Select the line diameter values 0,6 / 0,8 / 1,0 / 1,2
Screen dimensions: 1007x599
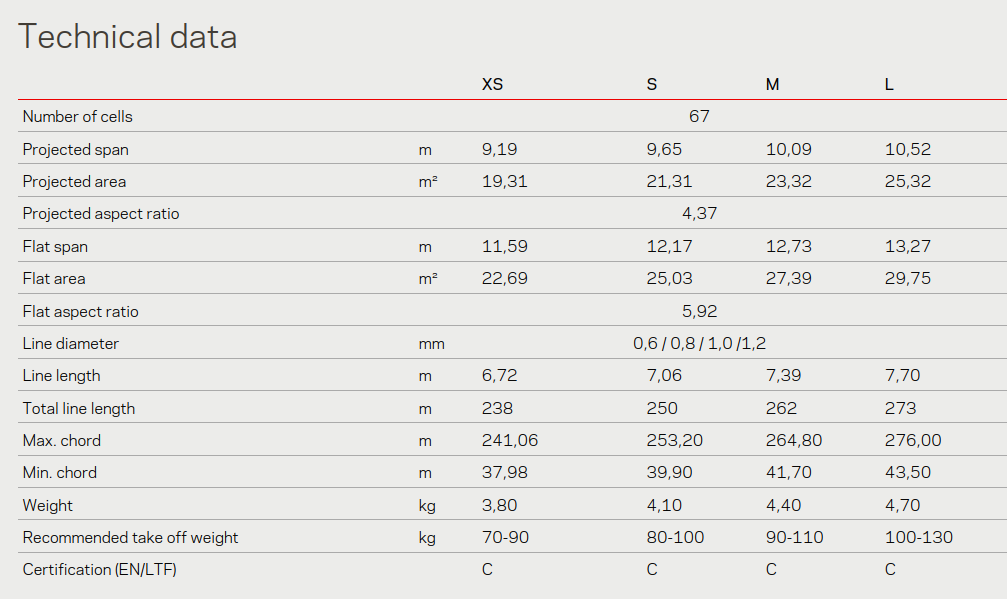(x=699, y=344)
